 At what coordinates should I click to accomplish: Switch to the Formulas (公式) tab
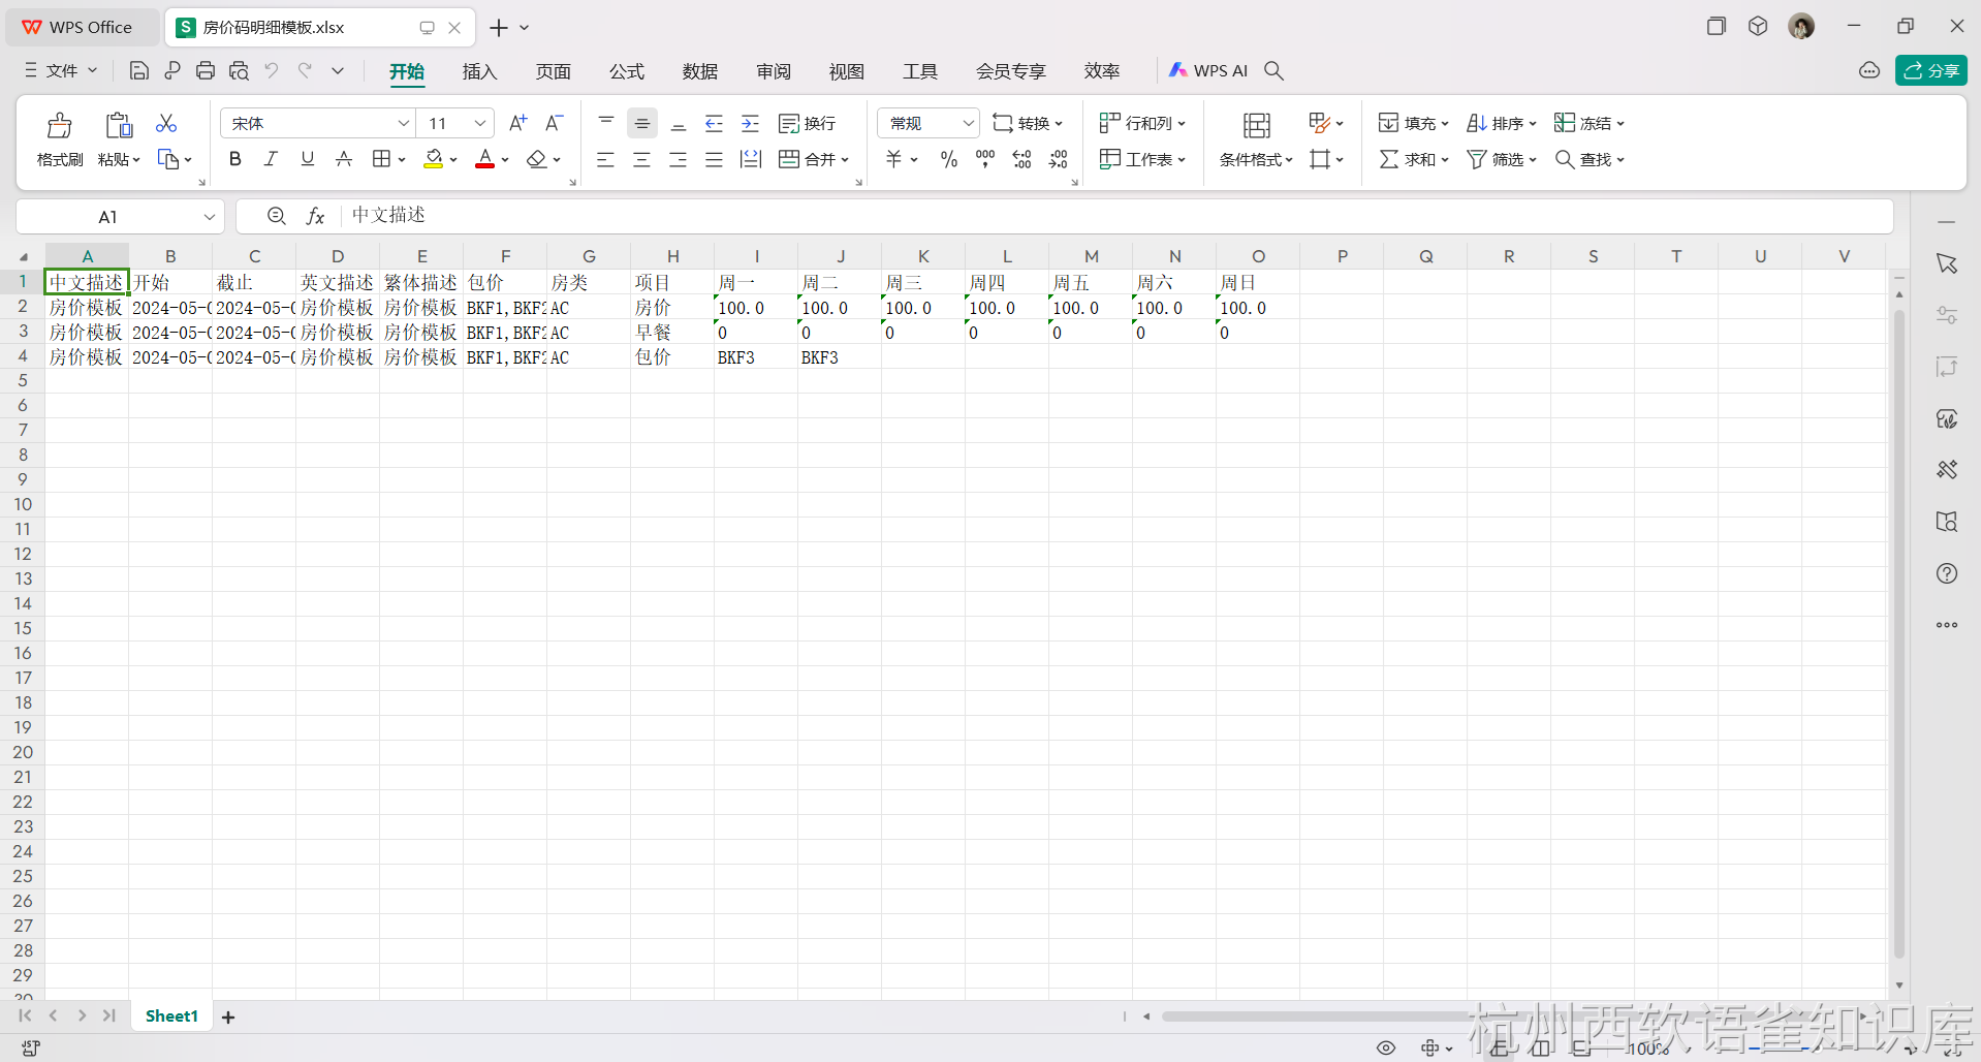(626, 71)
